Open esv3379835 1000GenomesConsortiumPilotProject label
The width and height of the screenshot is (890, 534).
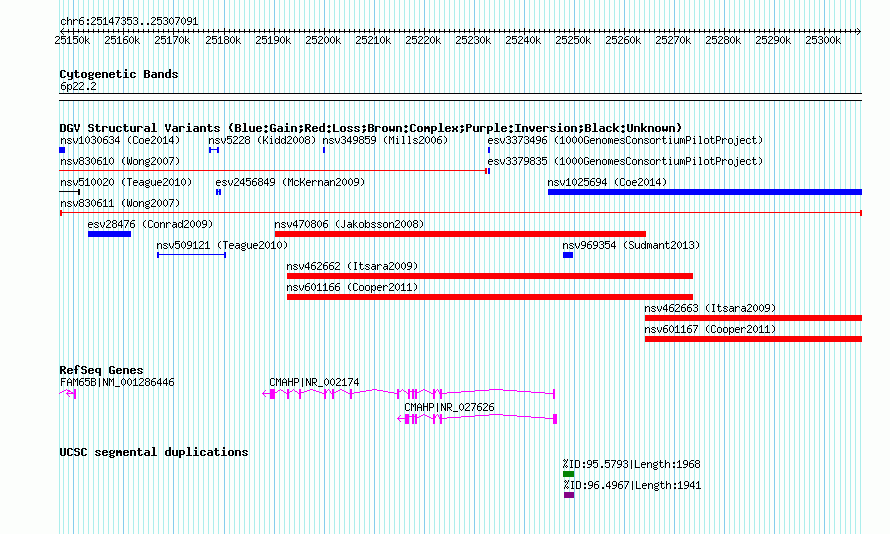(x=625, y=161)
